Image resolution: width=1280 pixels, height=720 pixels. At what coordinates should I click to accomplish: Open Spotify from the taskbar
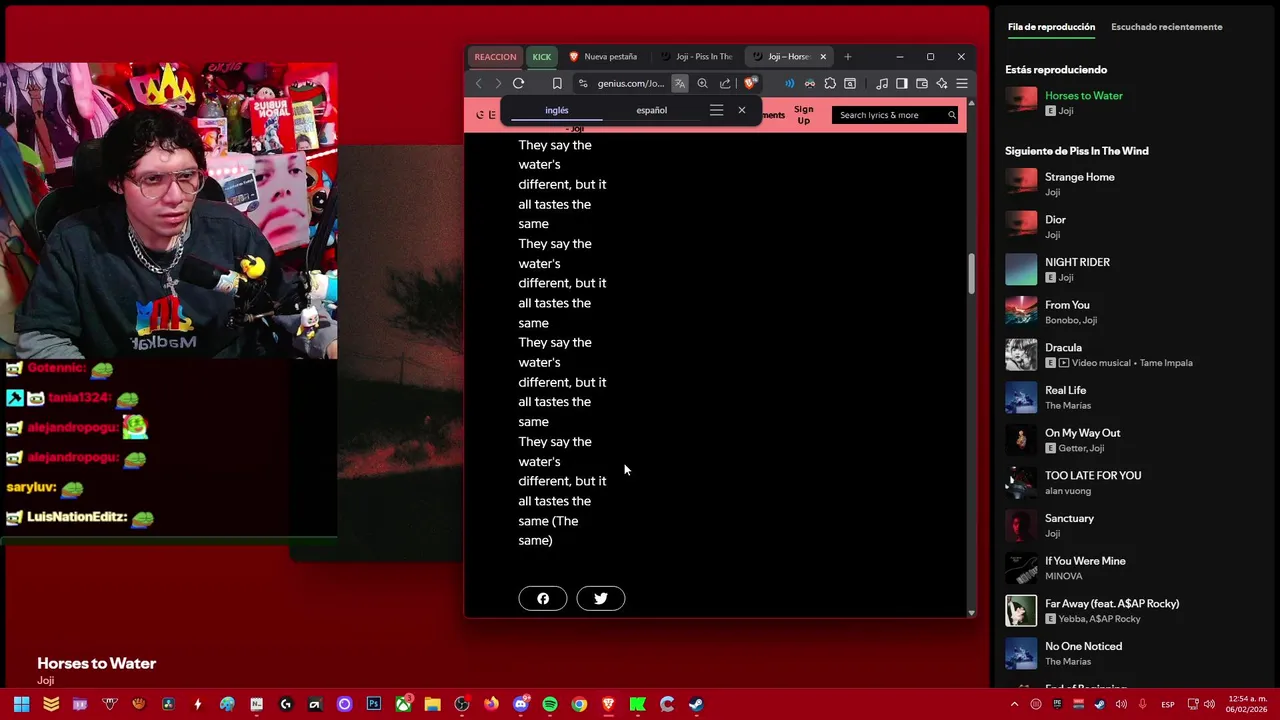[x=549, y=704]
